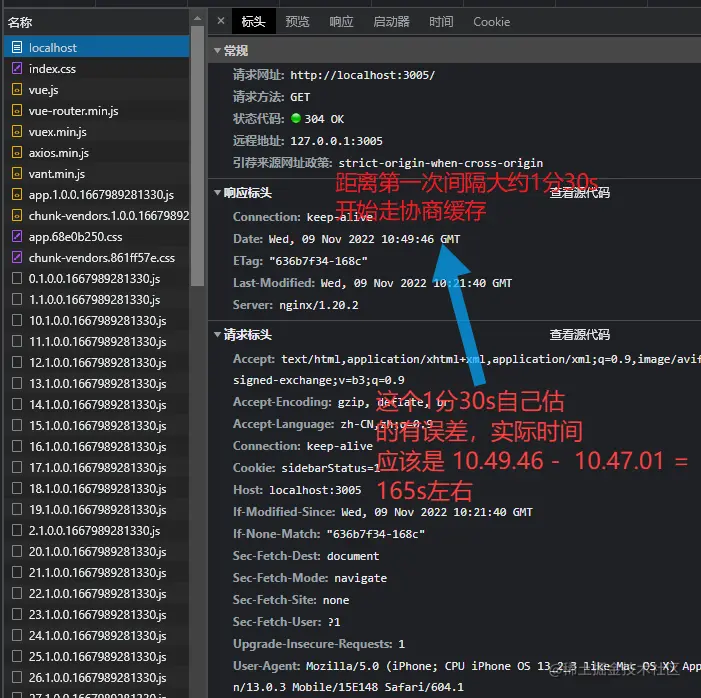Open the 预览 preview tab
Image resolution: width=701 pixels, height=698 pixels.
coord(297,21)
